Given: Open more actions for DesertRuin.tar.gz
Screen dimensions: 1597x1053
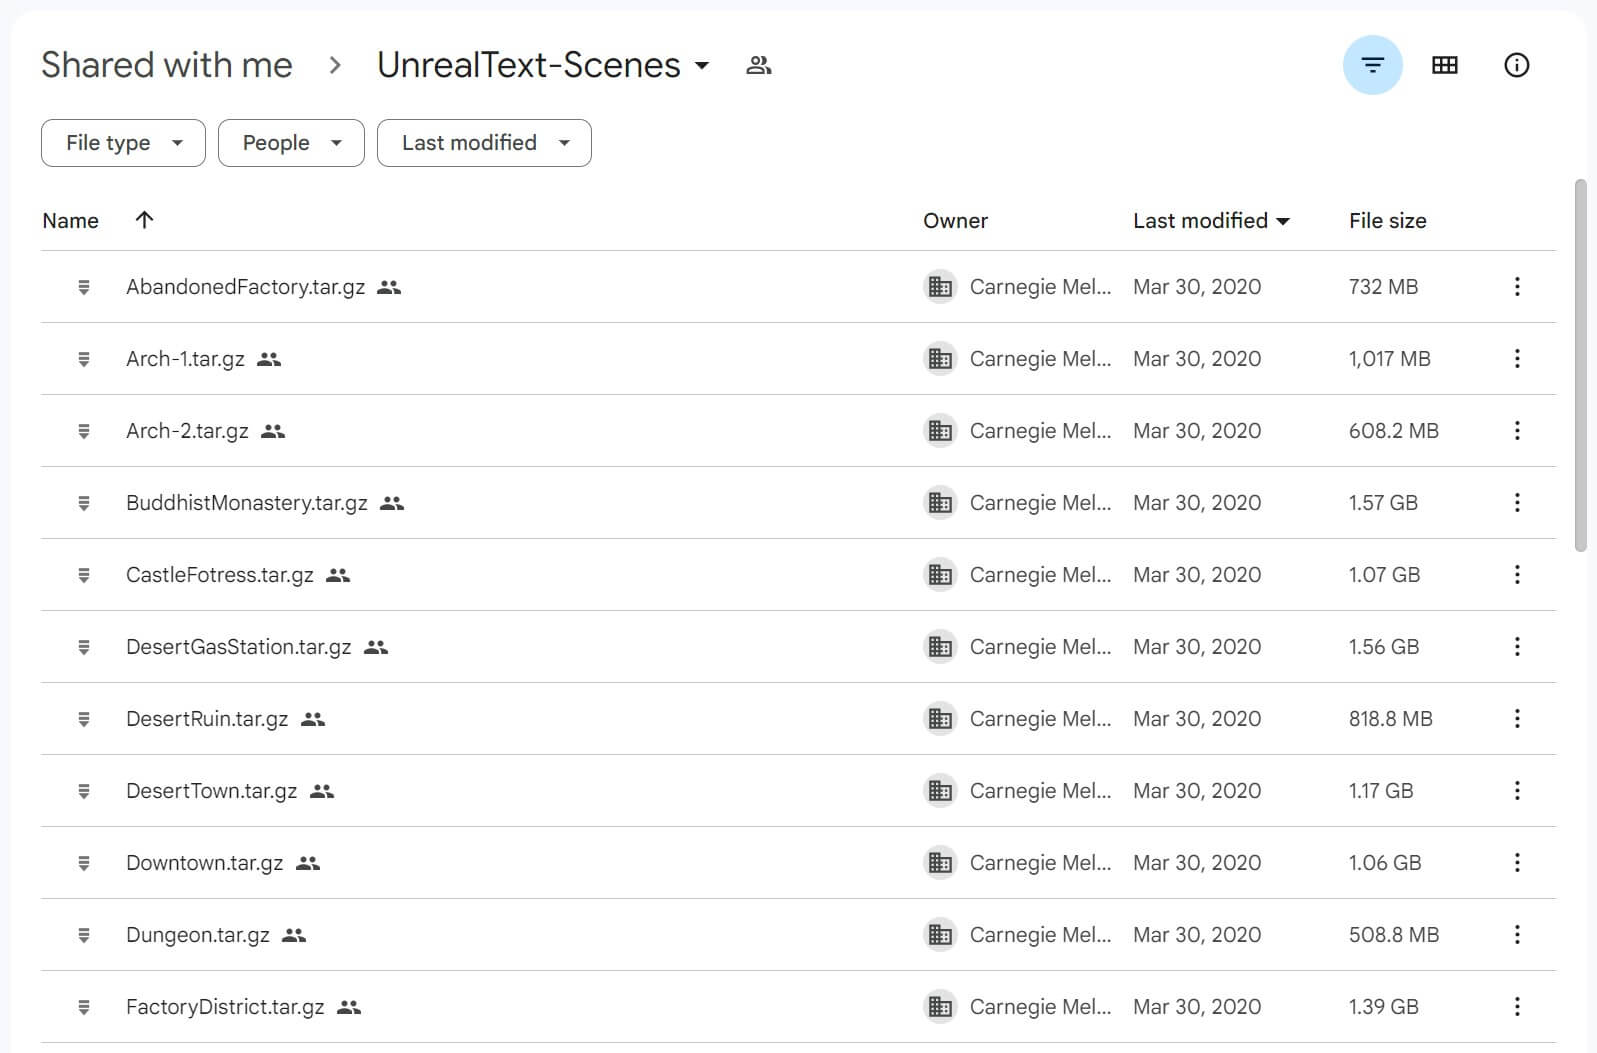Looking at the screenshot, I should point(1517,719).
